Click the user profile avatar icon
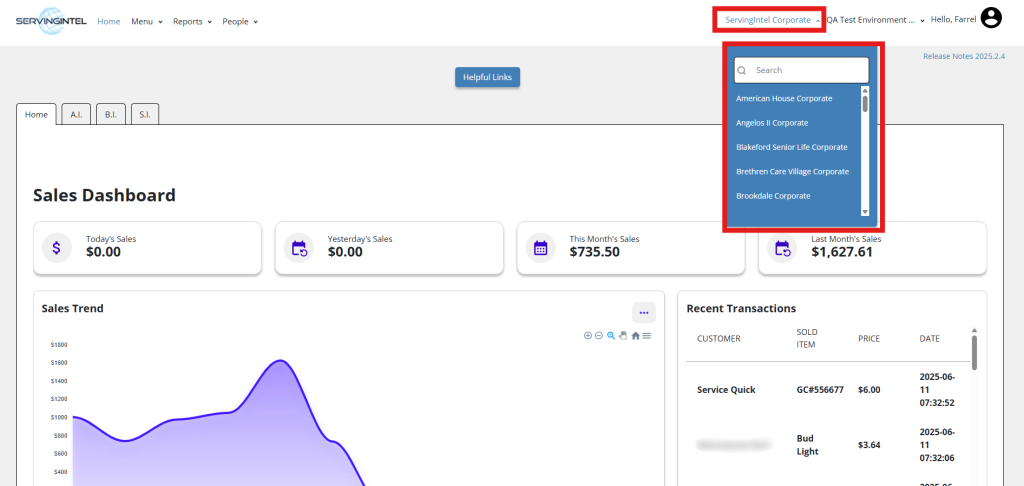 [x=991, y=18]
